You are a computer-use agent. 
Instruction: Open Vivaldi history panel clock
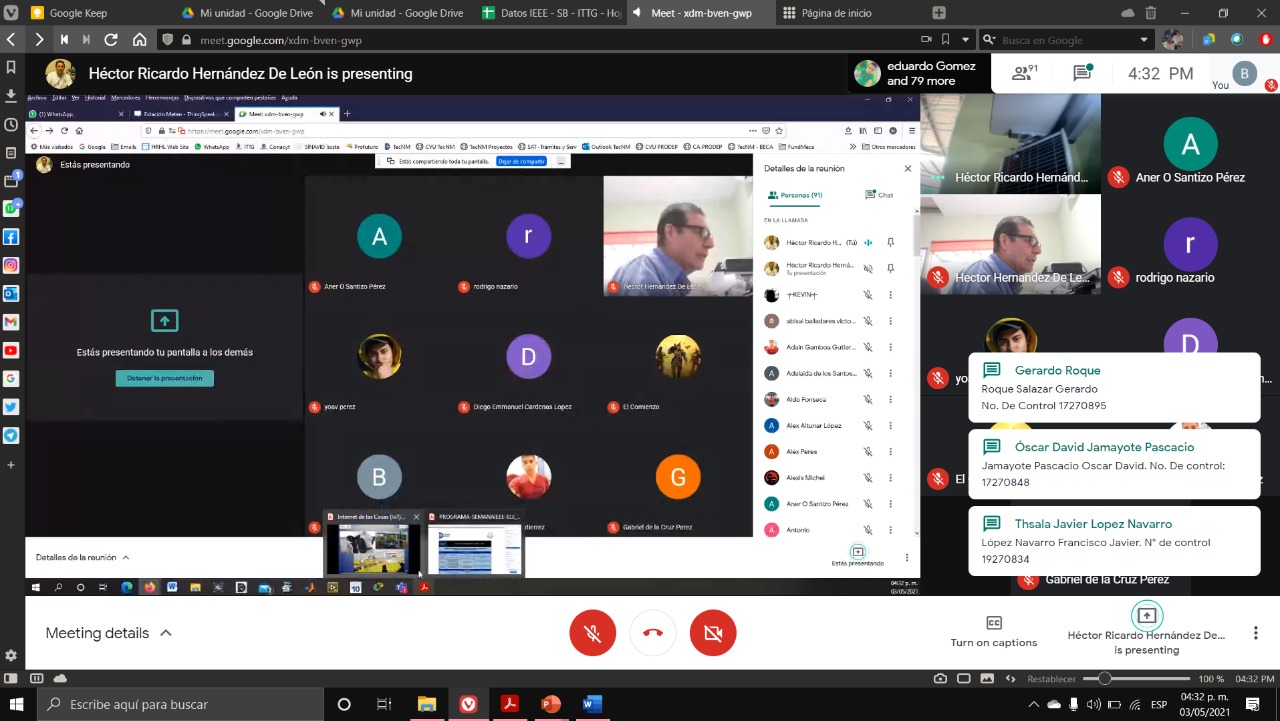point(11,124)
